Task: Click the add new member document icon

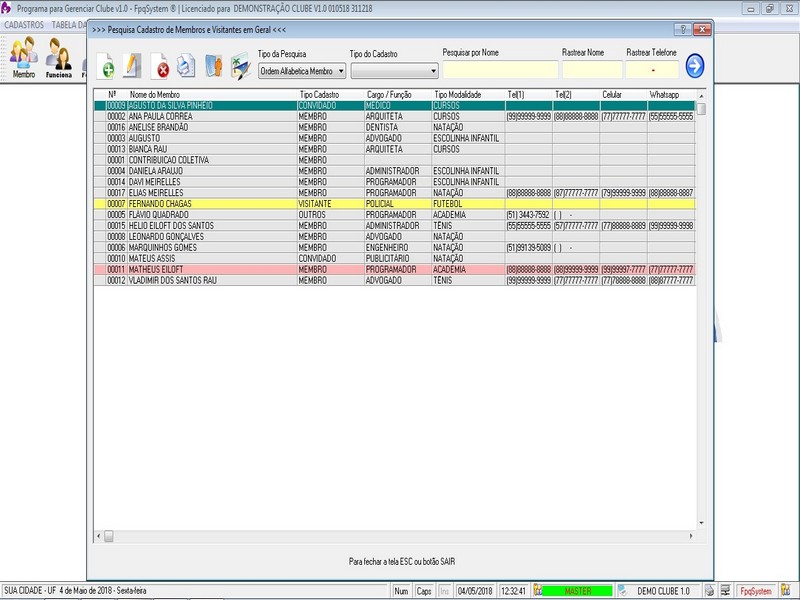Action: tap(106, 66)
